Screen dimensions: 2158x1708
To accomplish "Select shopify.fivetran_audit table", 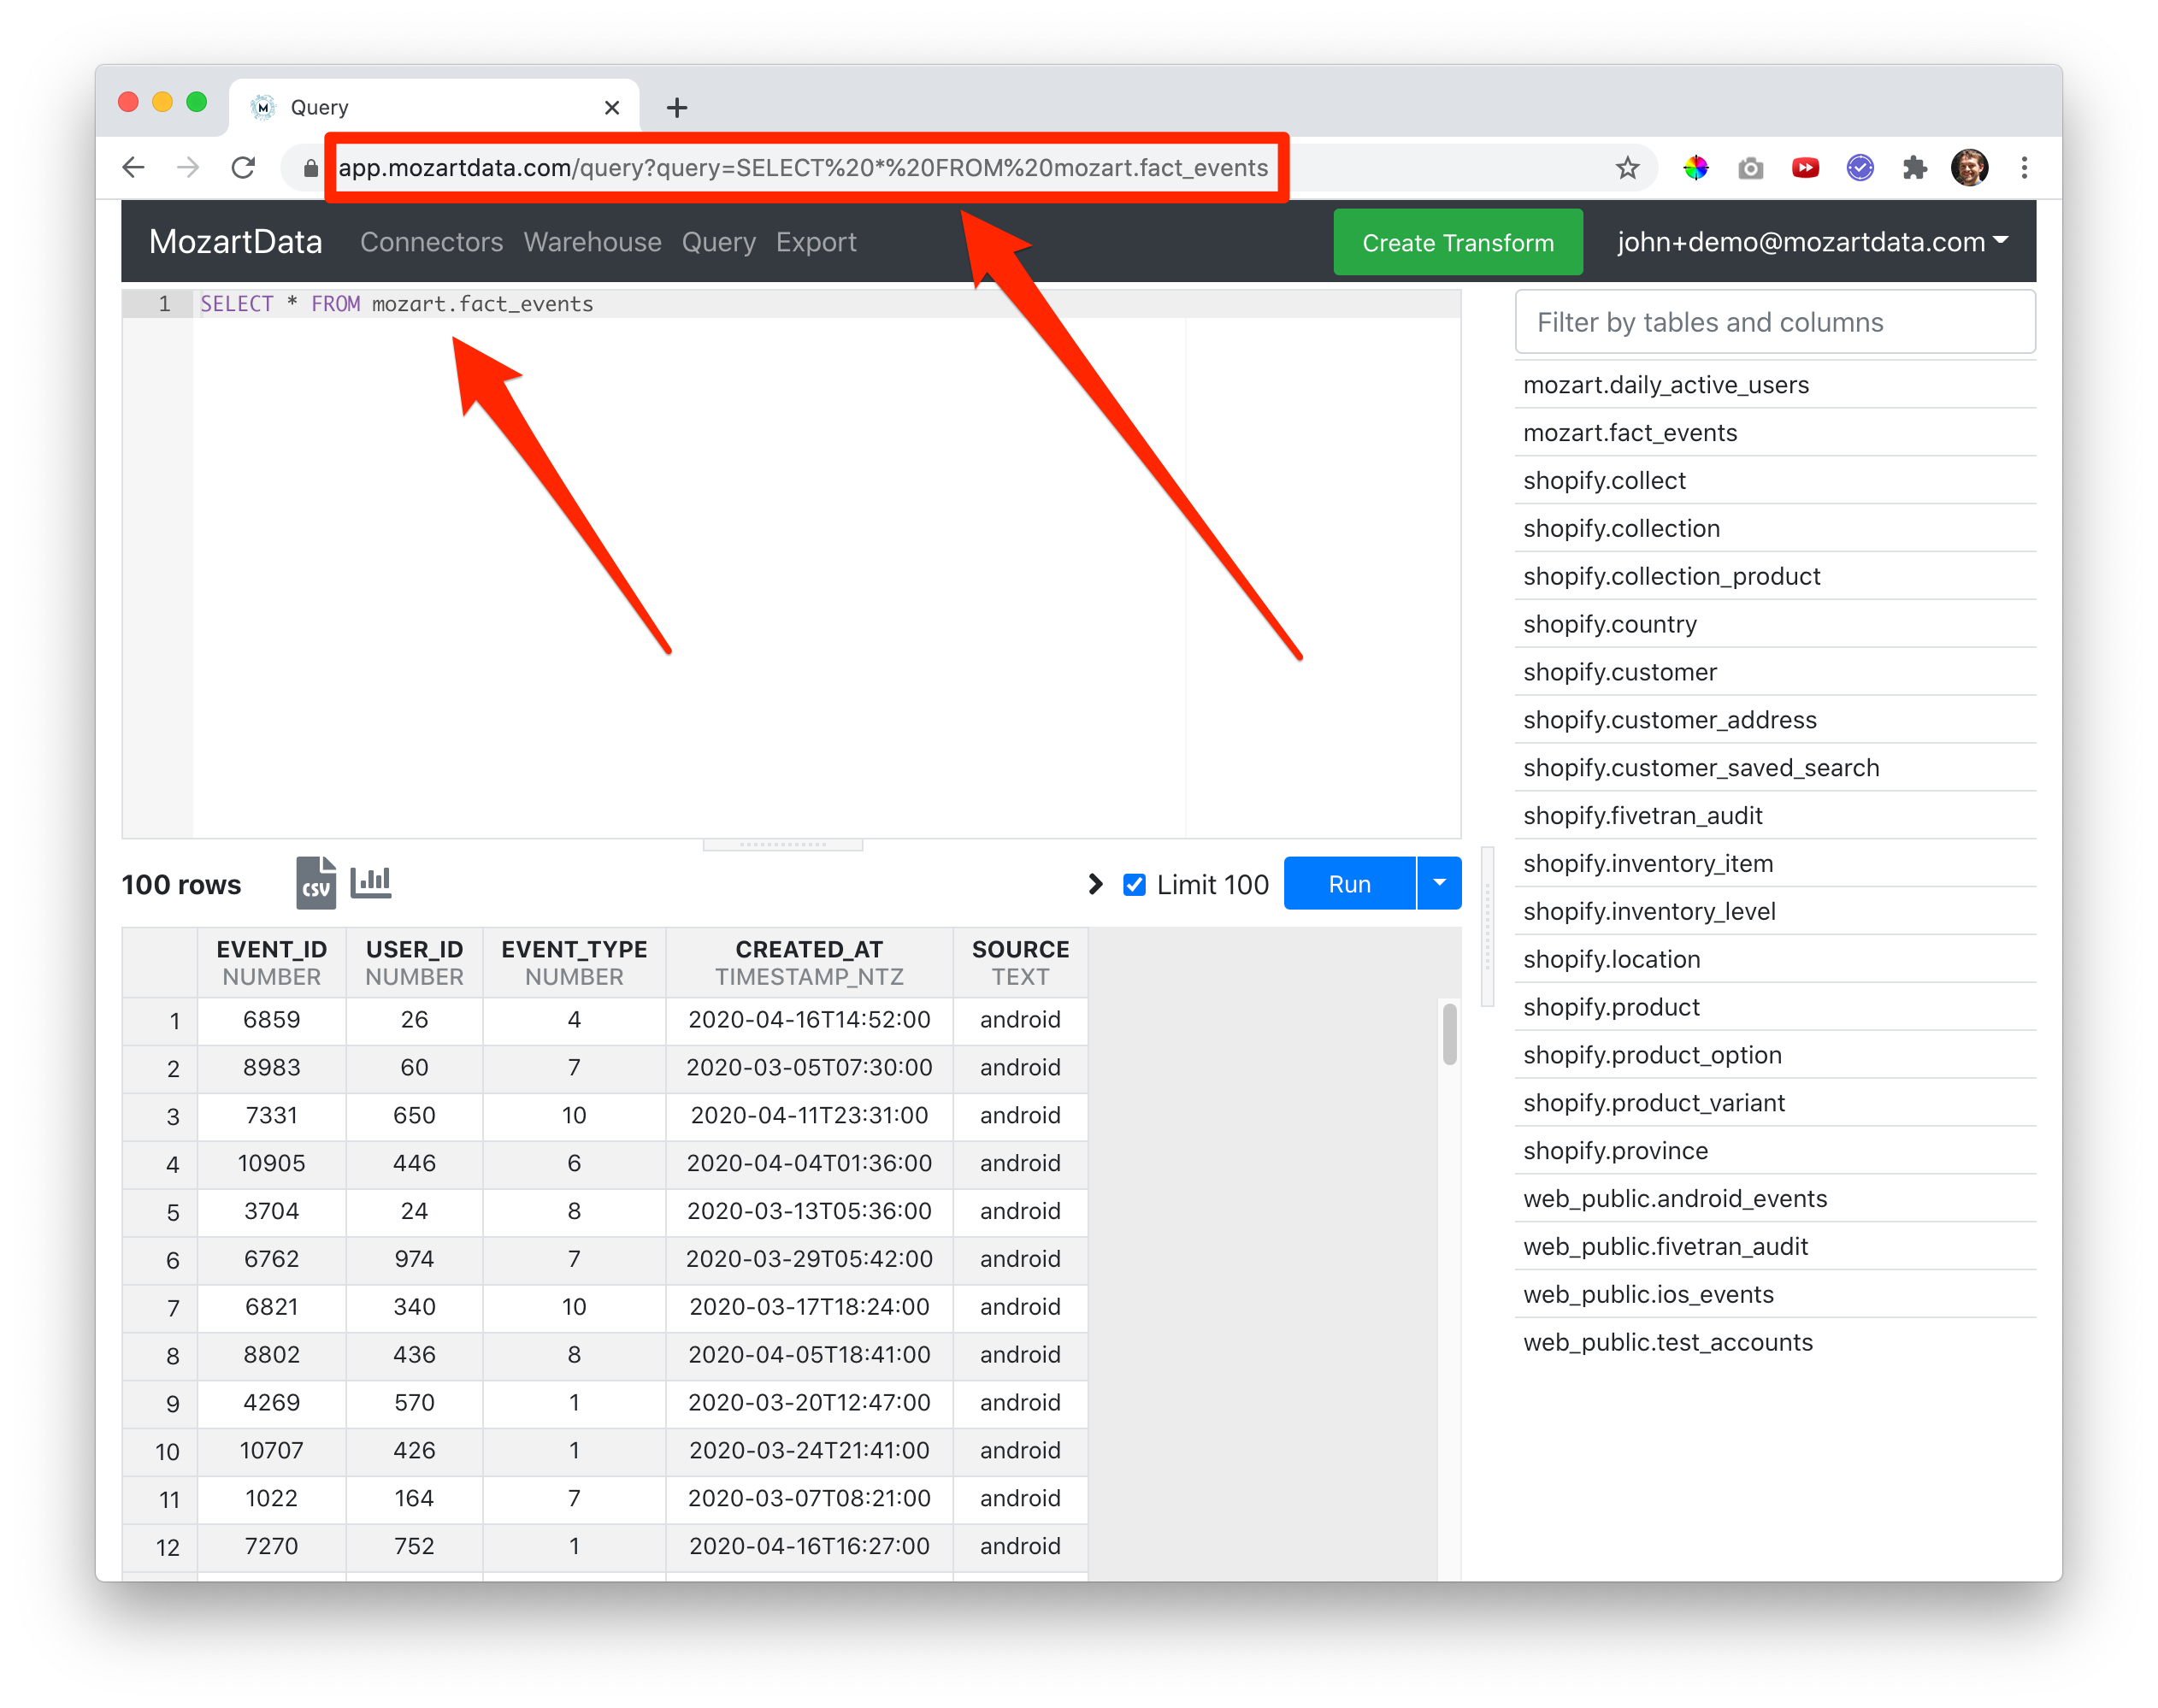I will 1775,815.
